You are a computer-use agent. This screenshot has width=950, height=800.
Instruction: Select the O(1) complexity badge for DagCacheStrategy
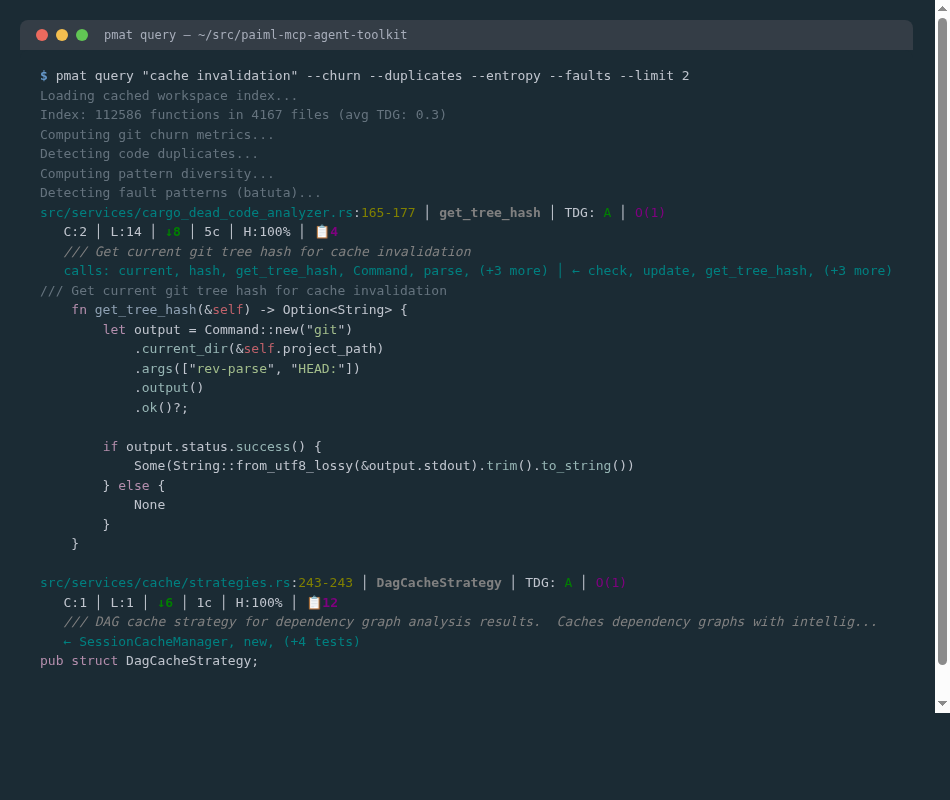coord(610,582)
